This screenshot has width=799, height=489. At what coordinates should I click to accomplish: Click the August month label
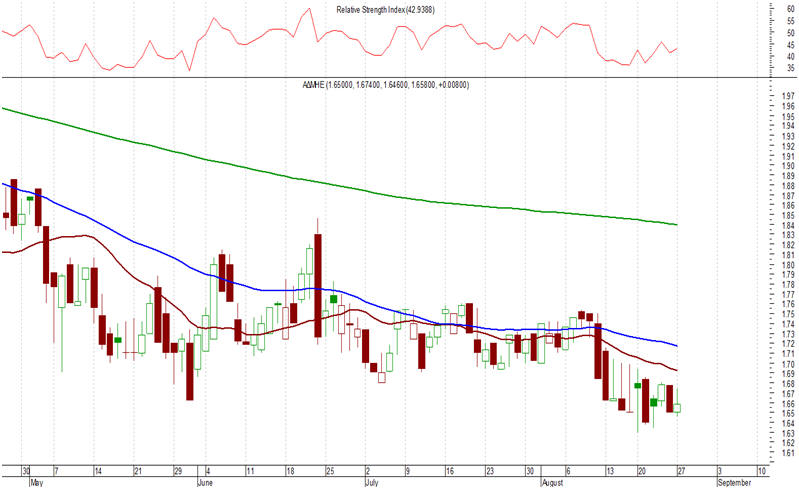coord(552,482)
